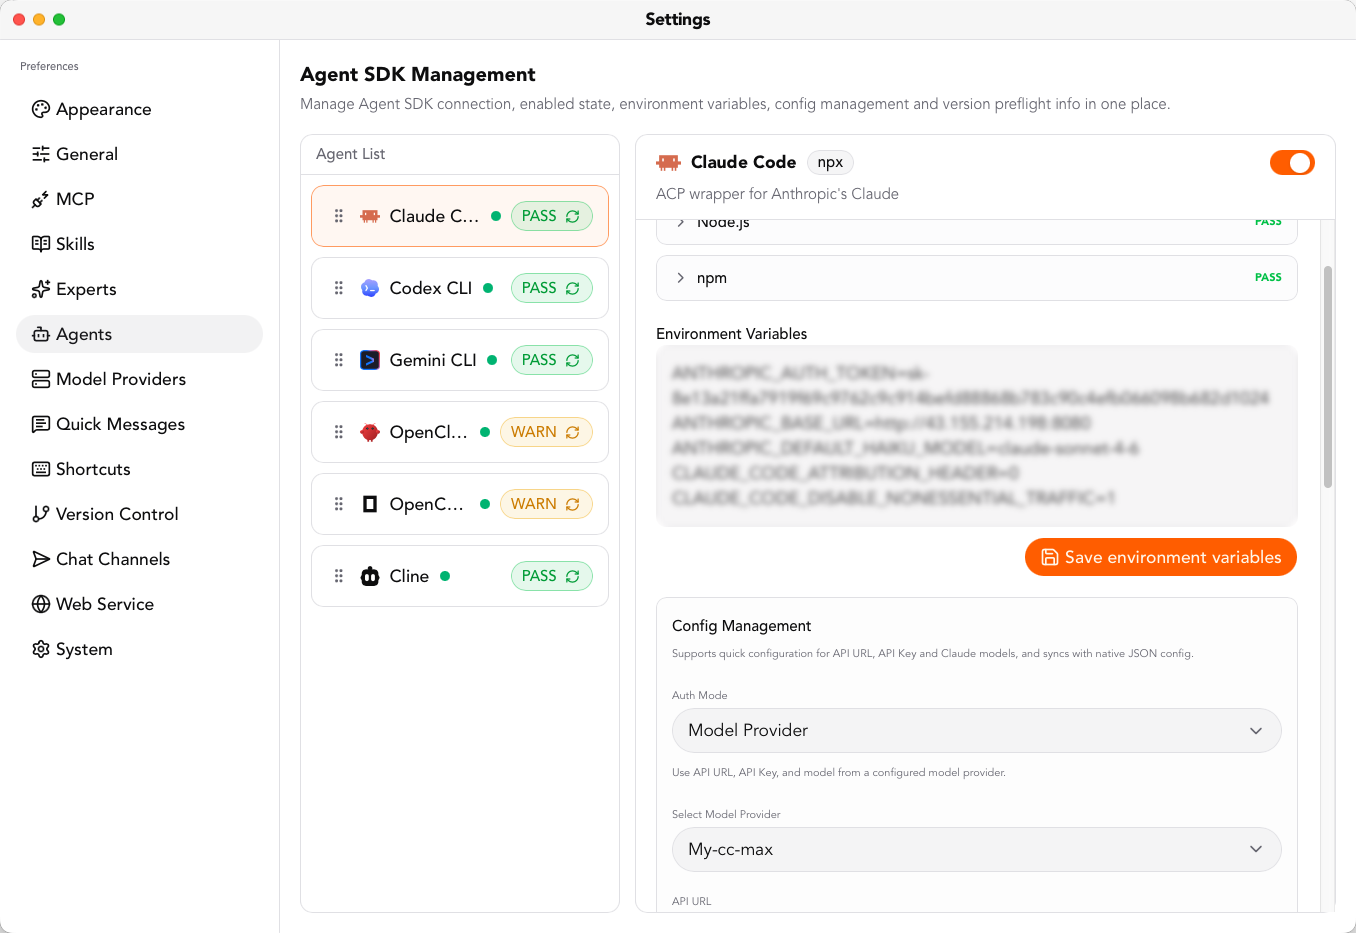Viewport: 1356px width, 933px height.
Task: Refresh the Codex CLI PASS check
Action: click(x=573, y=288)
